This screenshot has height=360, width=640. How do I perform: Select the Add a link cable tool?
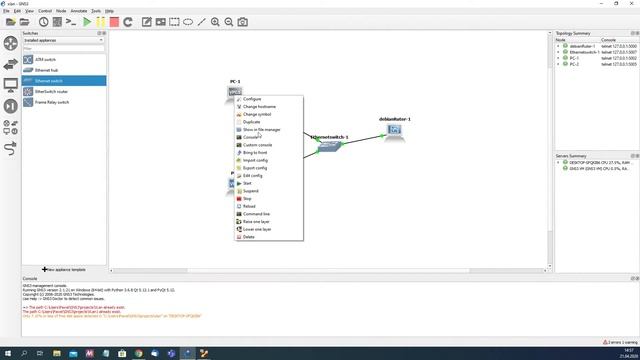click(11, 148)
